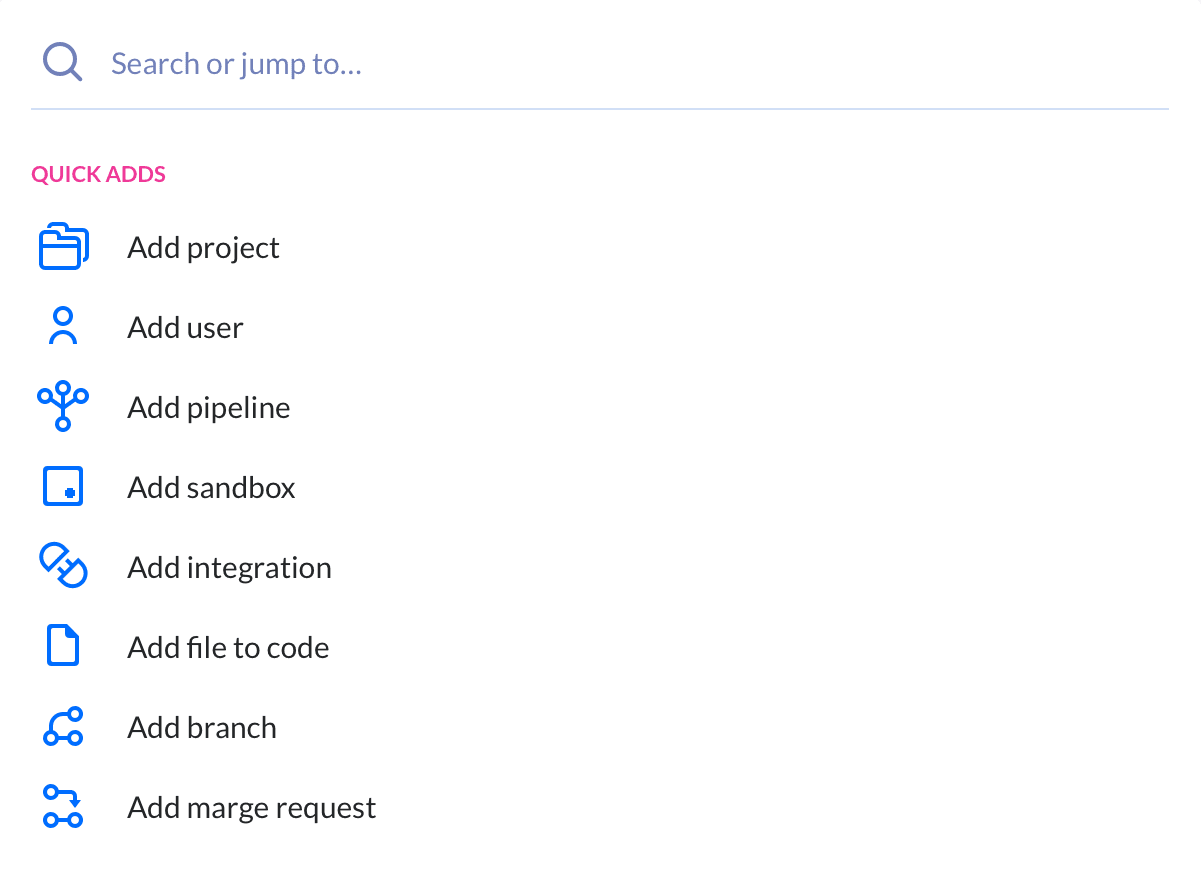Click the branch icon

pos(63,727)
